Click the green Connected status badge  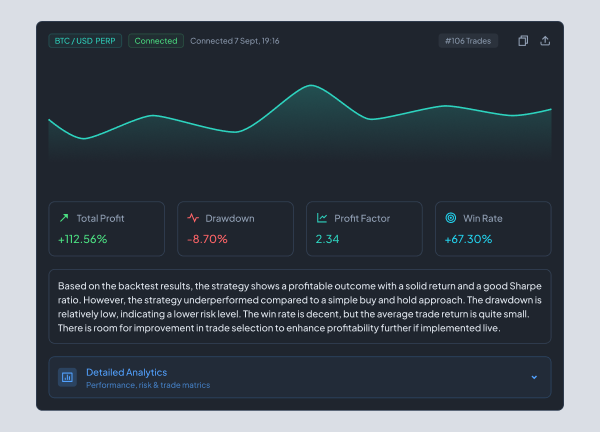point(156,41)
